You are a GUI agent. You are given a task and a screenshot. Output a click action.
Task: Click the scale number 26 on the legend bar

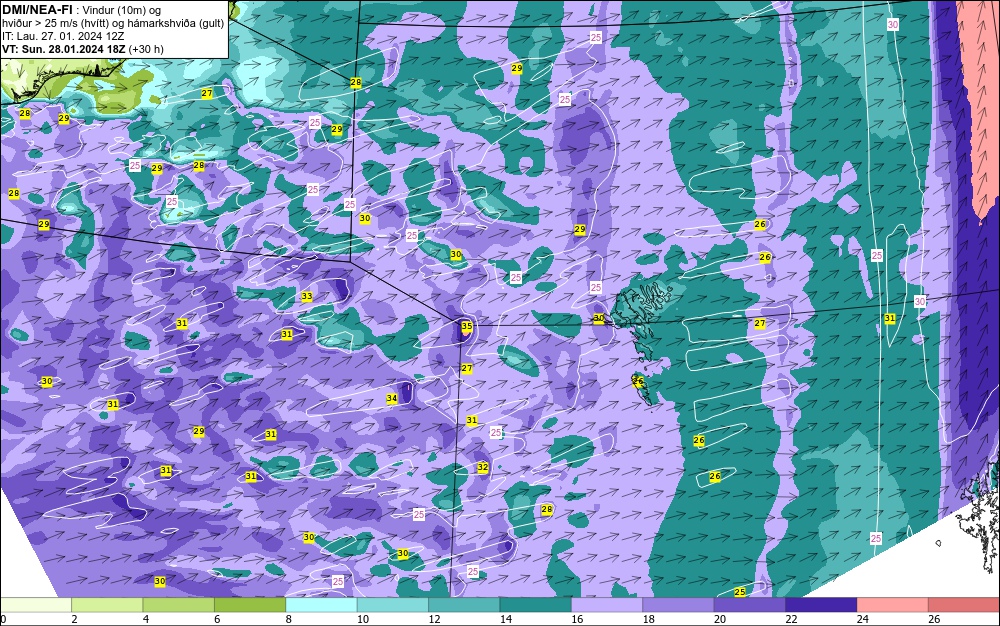[x=934, y=619]
